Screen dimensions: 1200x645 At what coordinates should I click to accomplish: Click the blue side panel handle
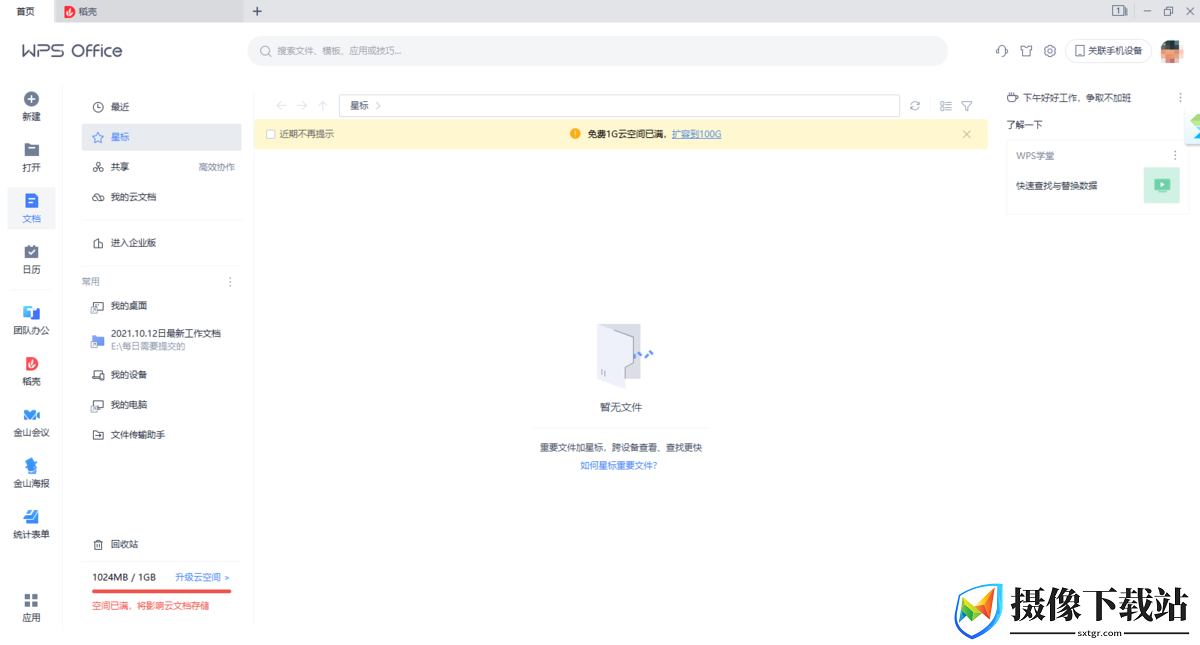point(1194,128)
